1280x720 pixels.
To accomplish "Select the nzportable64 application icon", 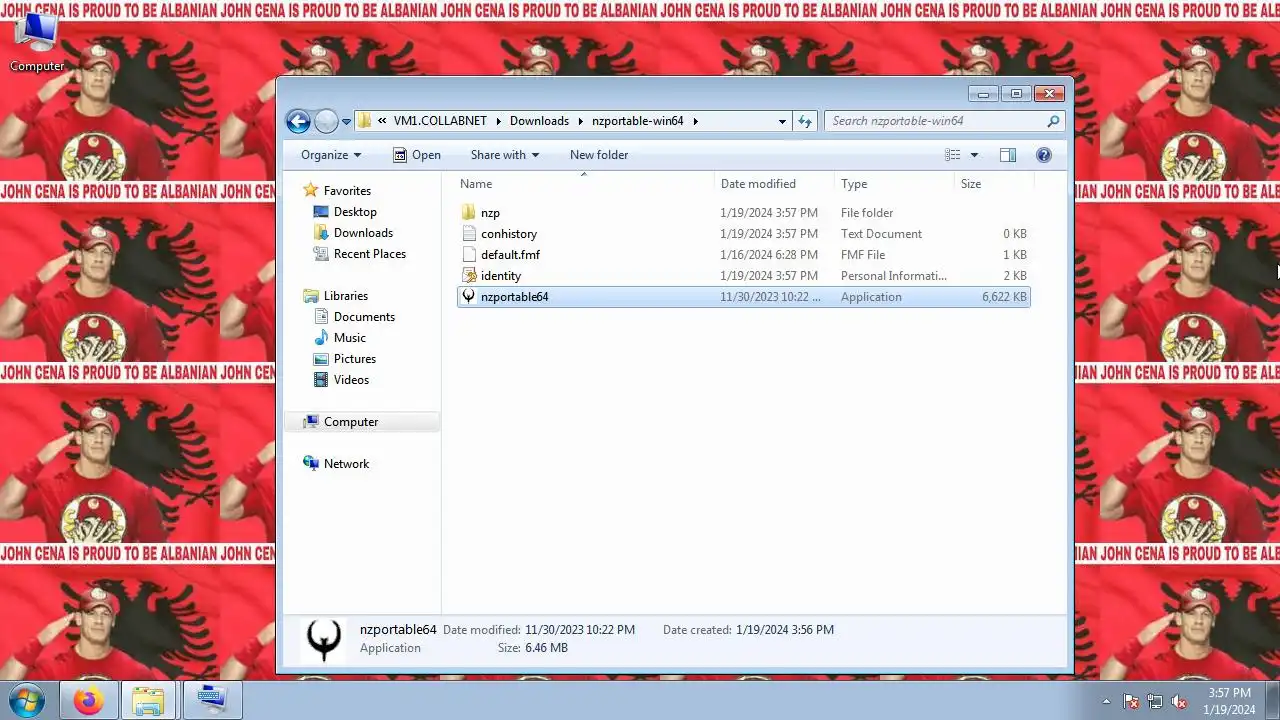I will 468,297.
